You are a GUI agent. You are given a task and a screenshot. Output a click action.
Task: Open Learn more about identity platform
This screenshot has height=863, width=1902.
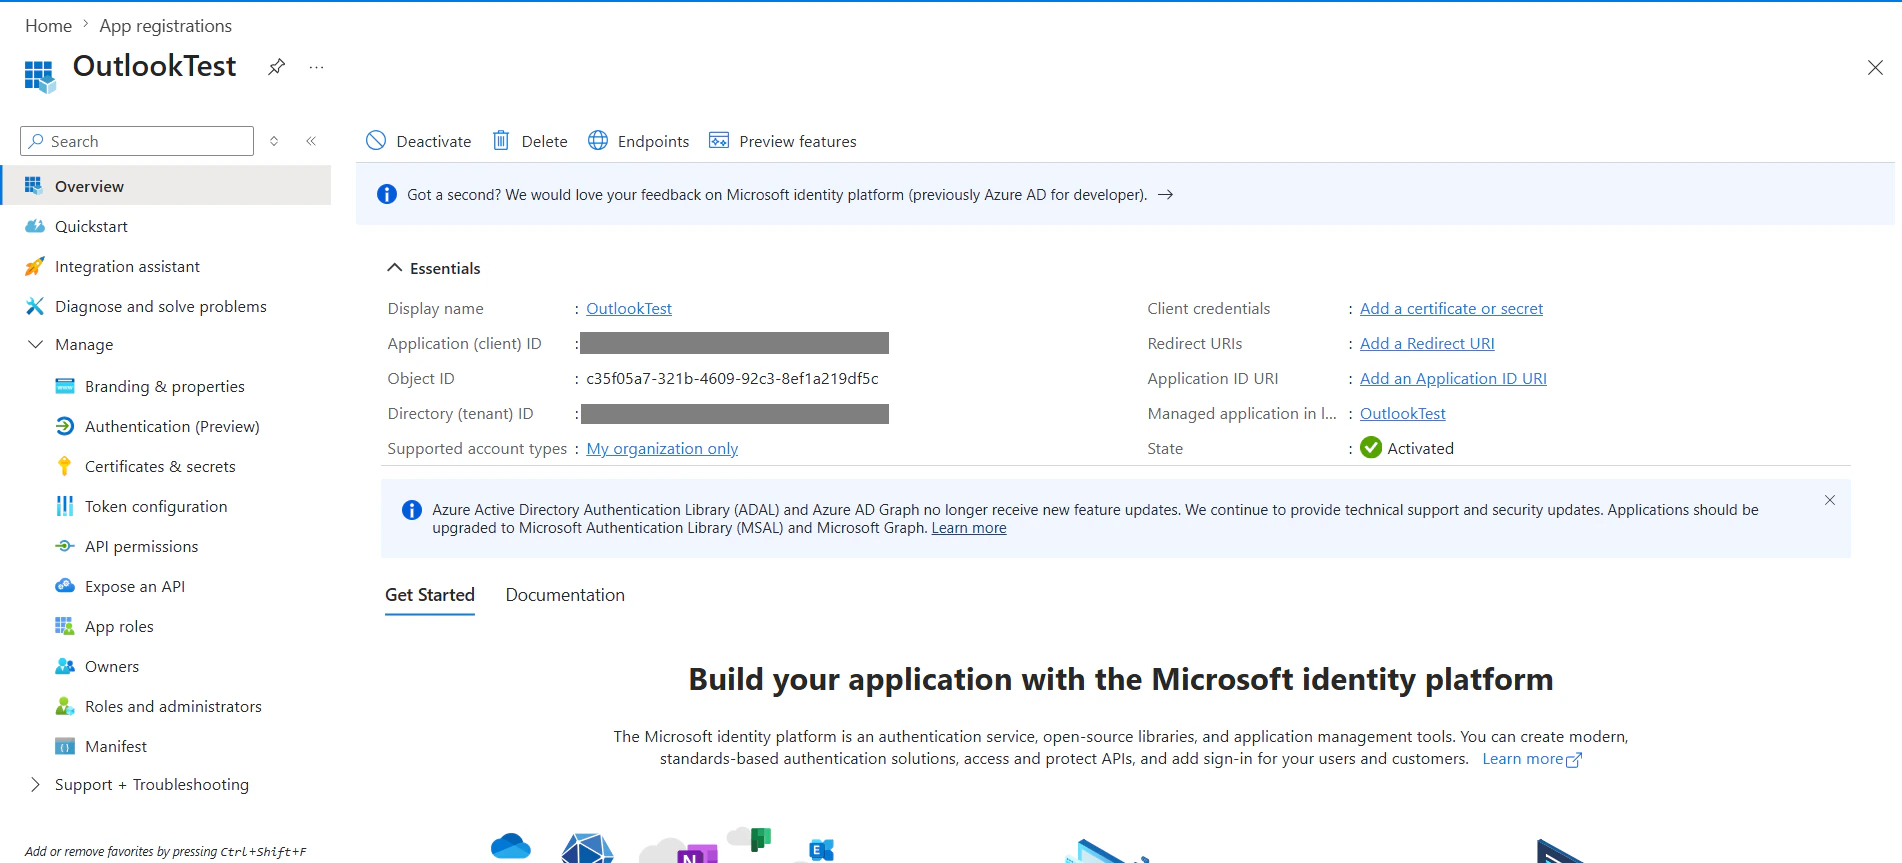1532,759
